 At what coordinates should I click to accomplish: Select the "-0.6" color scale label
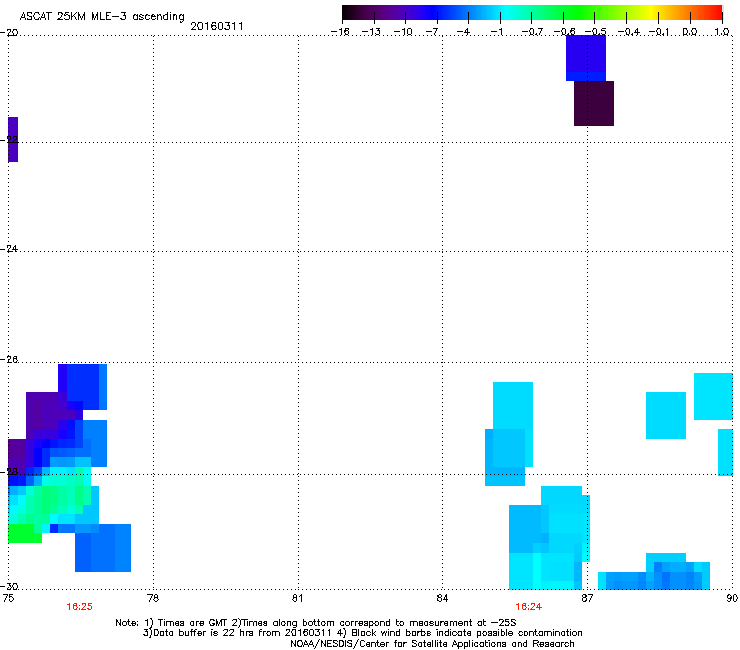click(564, 32)
